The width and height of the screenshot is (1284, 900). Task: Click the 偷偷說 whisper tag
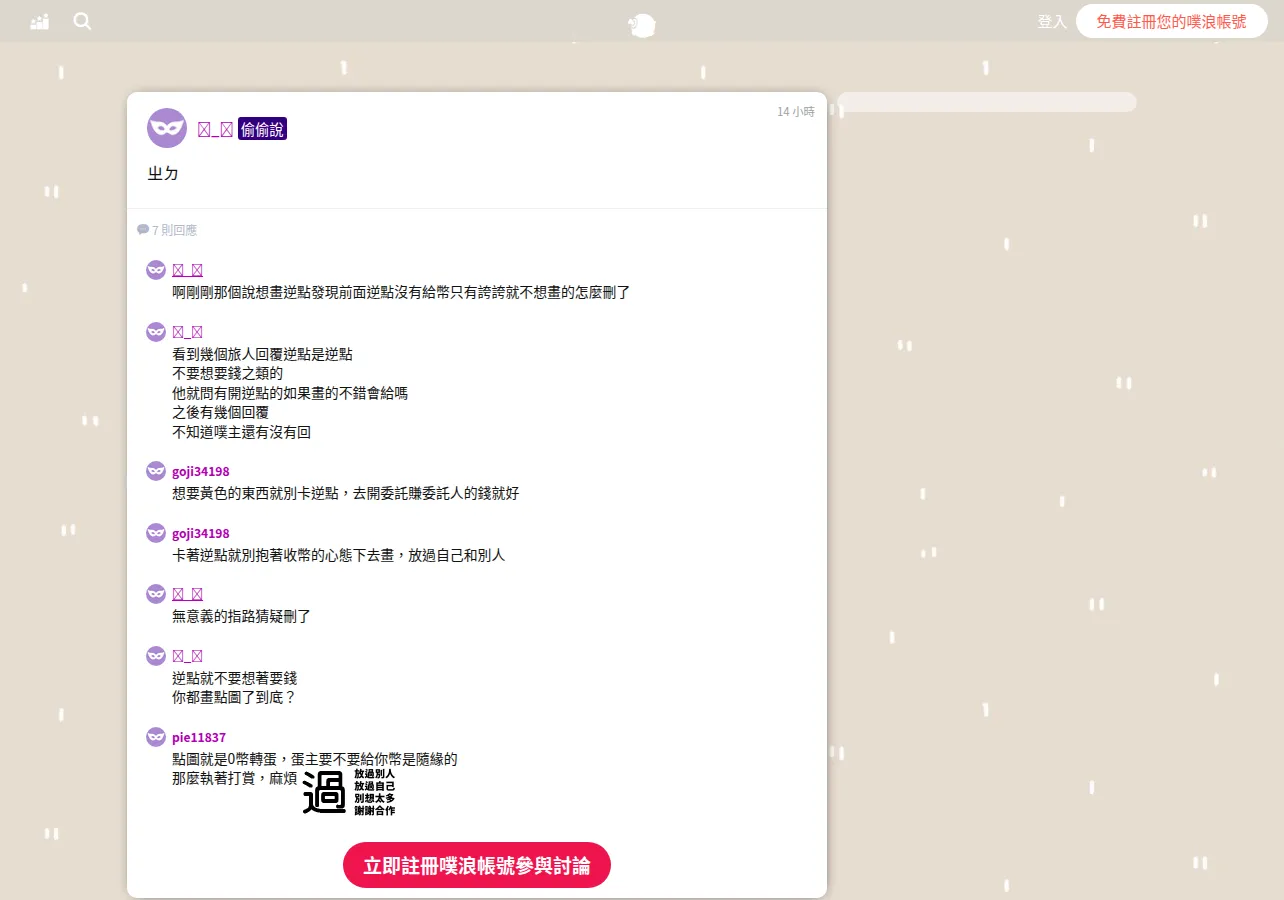click(263, 129)
